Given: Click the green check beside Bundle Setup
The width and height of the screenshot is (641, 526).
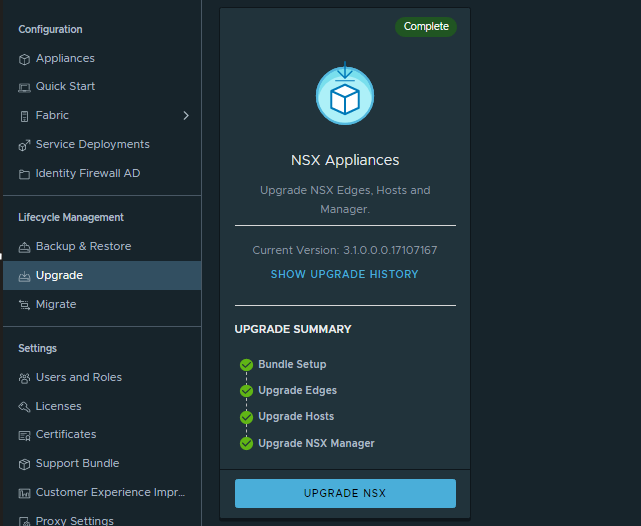Looking at the screenshot, I should 247,365.
